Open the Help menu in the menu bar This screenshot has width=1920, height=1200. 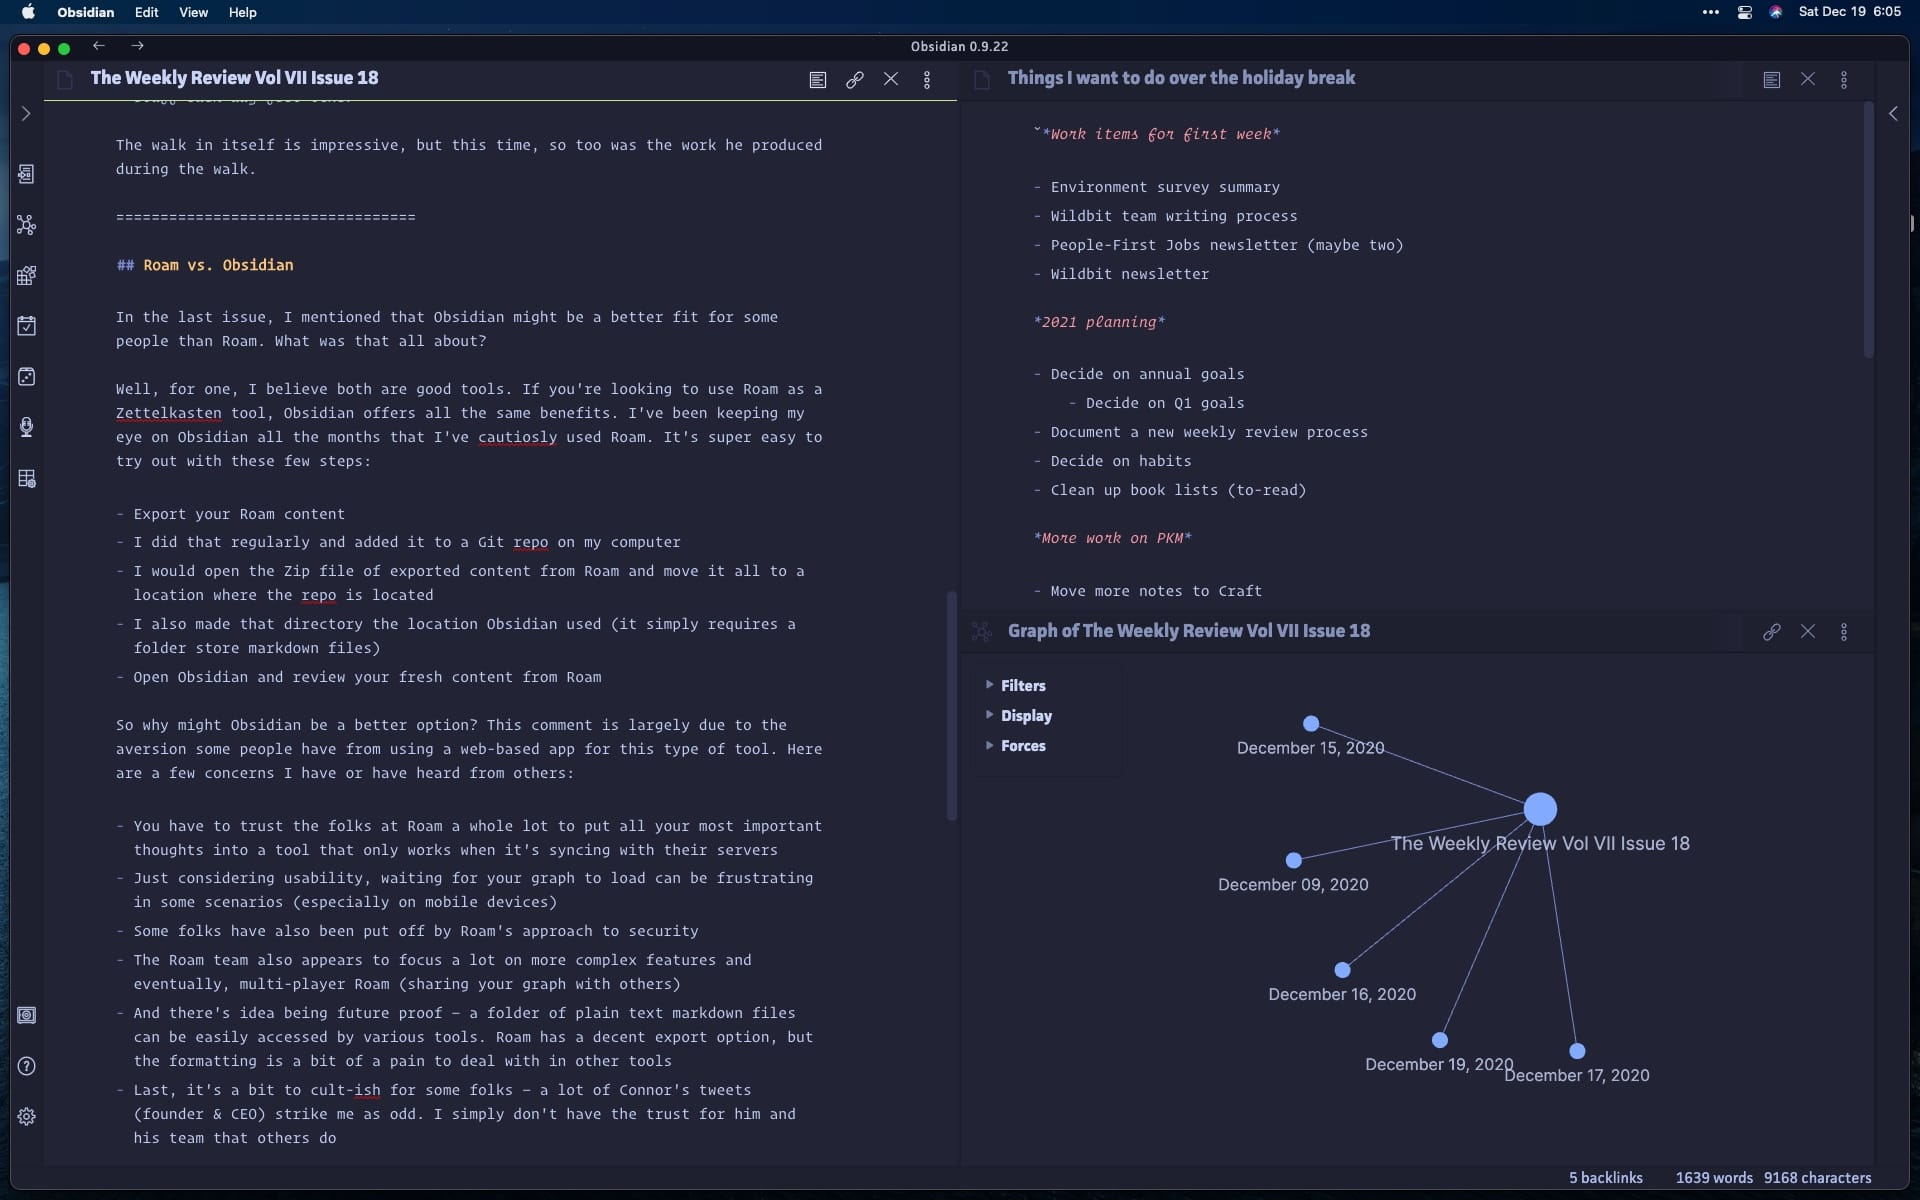243,12
